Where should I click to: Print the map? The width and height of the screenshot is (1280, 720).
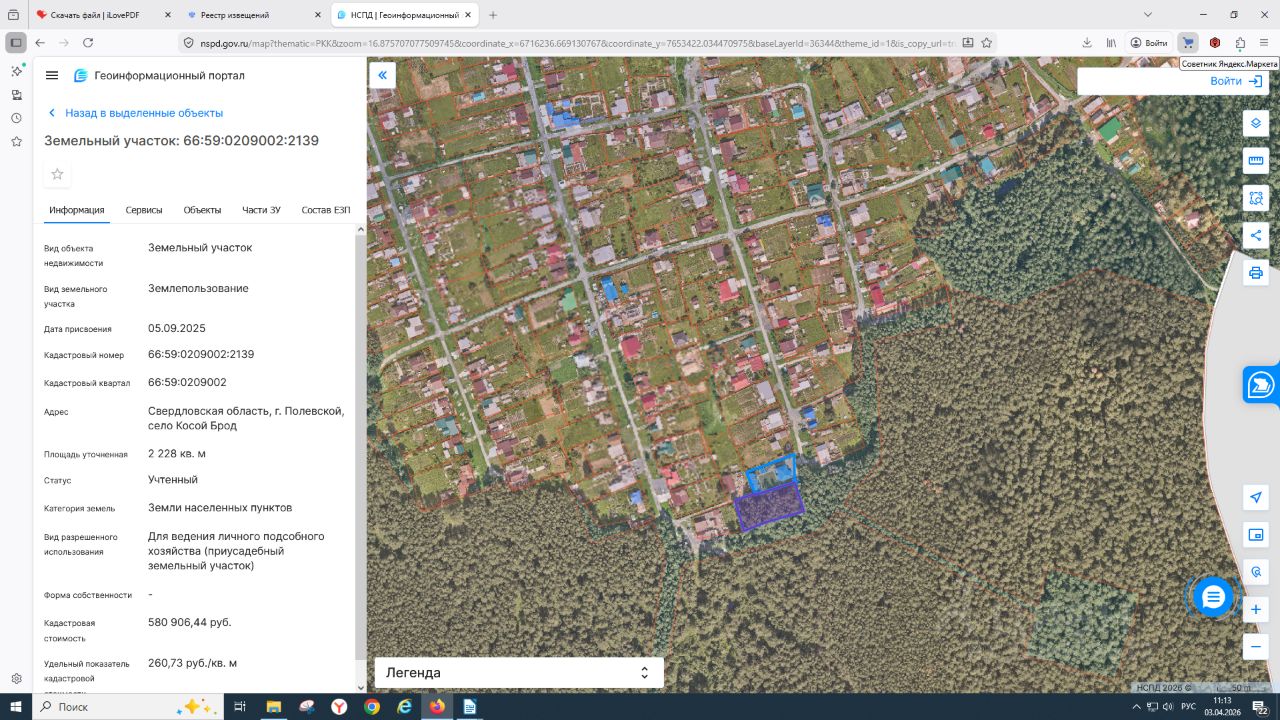coord(1256,273)
